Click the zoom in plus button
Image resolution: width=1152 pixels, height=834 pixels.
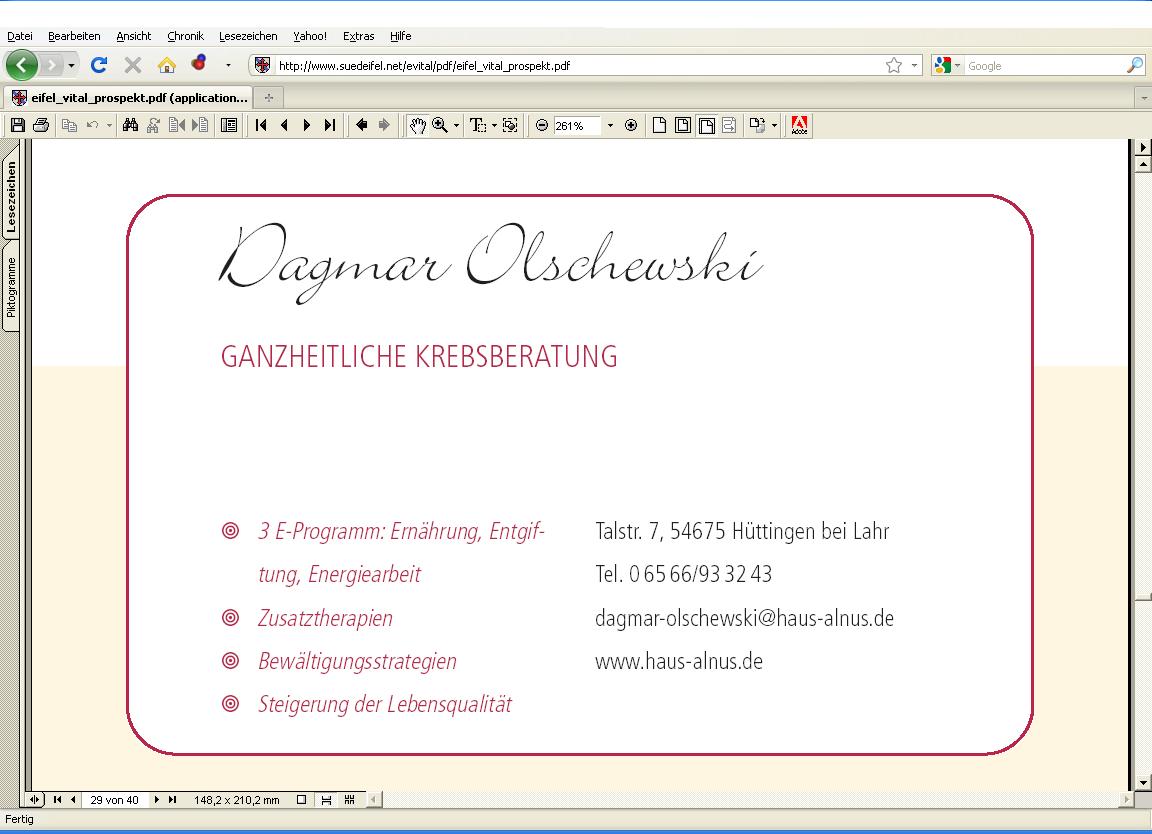[631, 125]
